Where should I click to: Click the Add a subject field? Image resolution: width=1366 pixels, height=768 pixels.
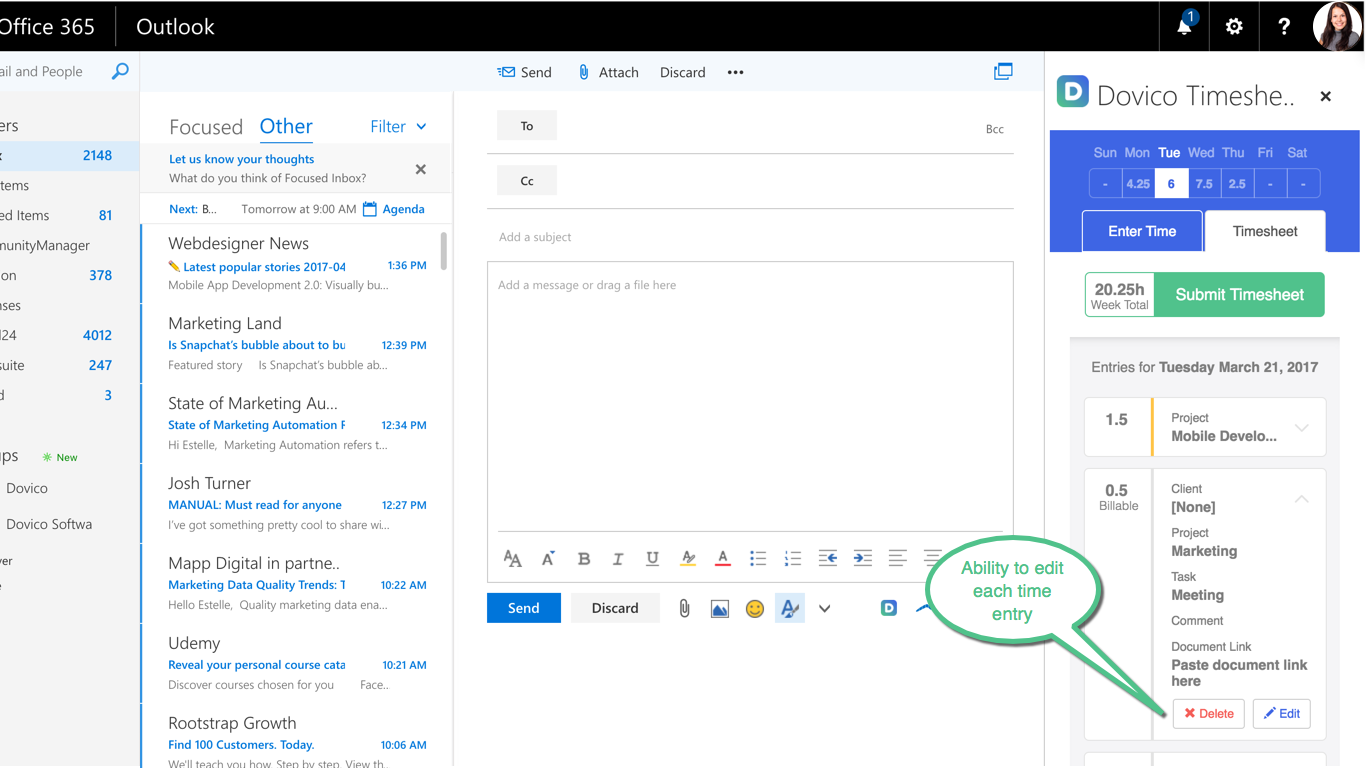point(750,237)
